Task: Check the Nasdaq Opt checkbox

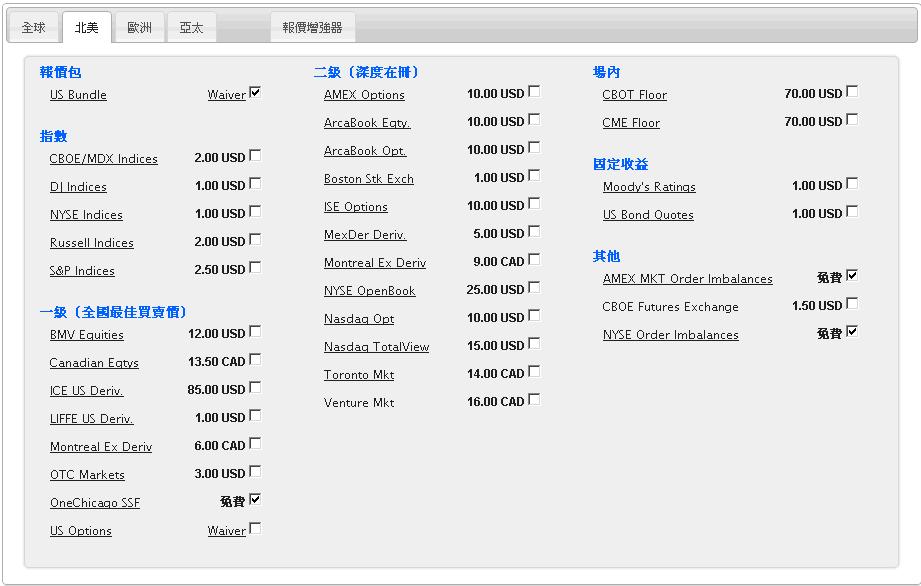Action: tap(534, 316)
